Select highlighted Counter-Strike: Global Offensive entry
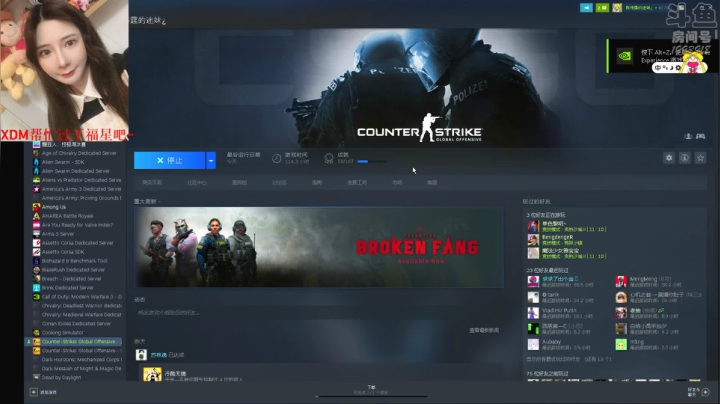Screen dimensions: 720x404 pyautogui.click(x=73, y=342)
